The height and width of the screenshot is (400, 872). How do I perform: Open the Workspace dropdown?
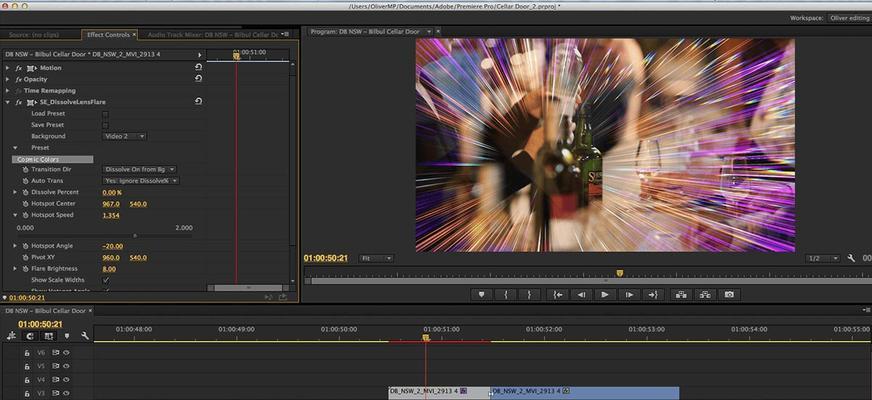849,18
